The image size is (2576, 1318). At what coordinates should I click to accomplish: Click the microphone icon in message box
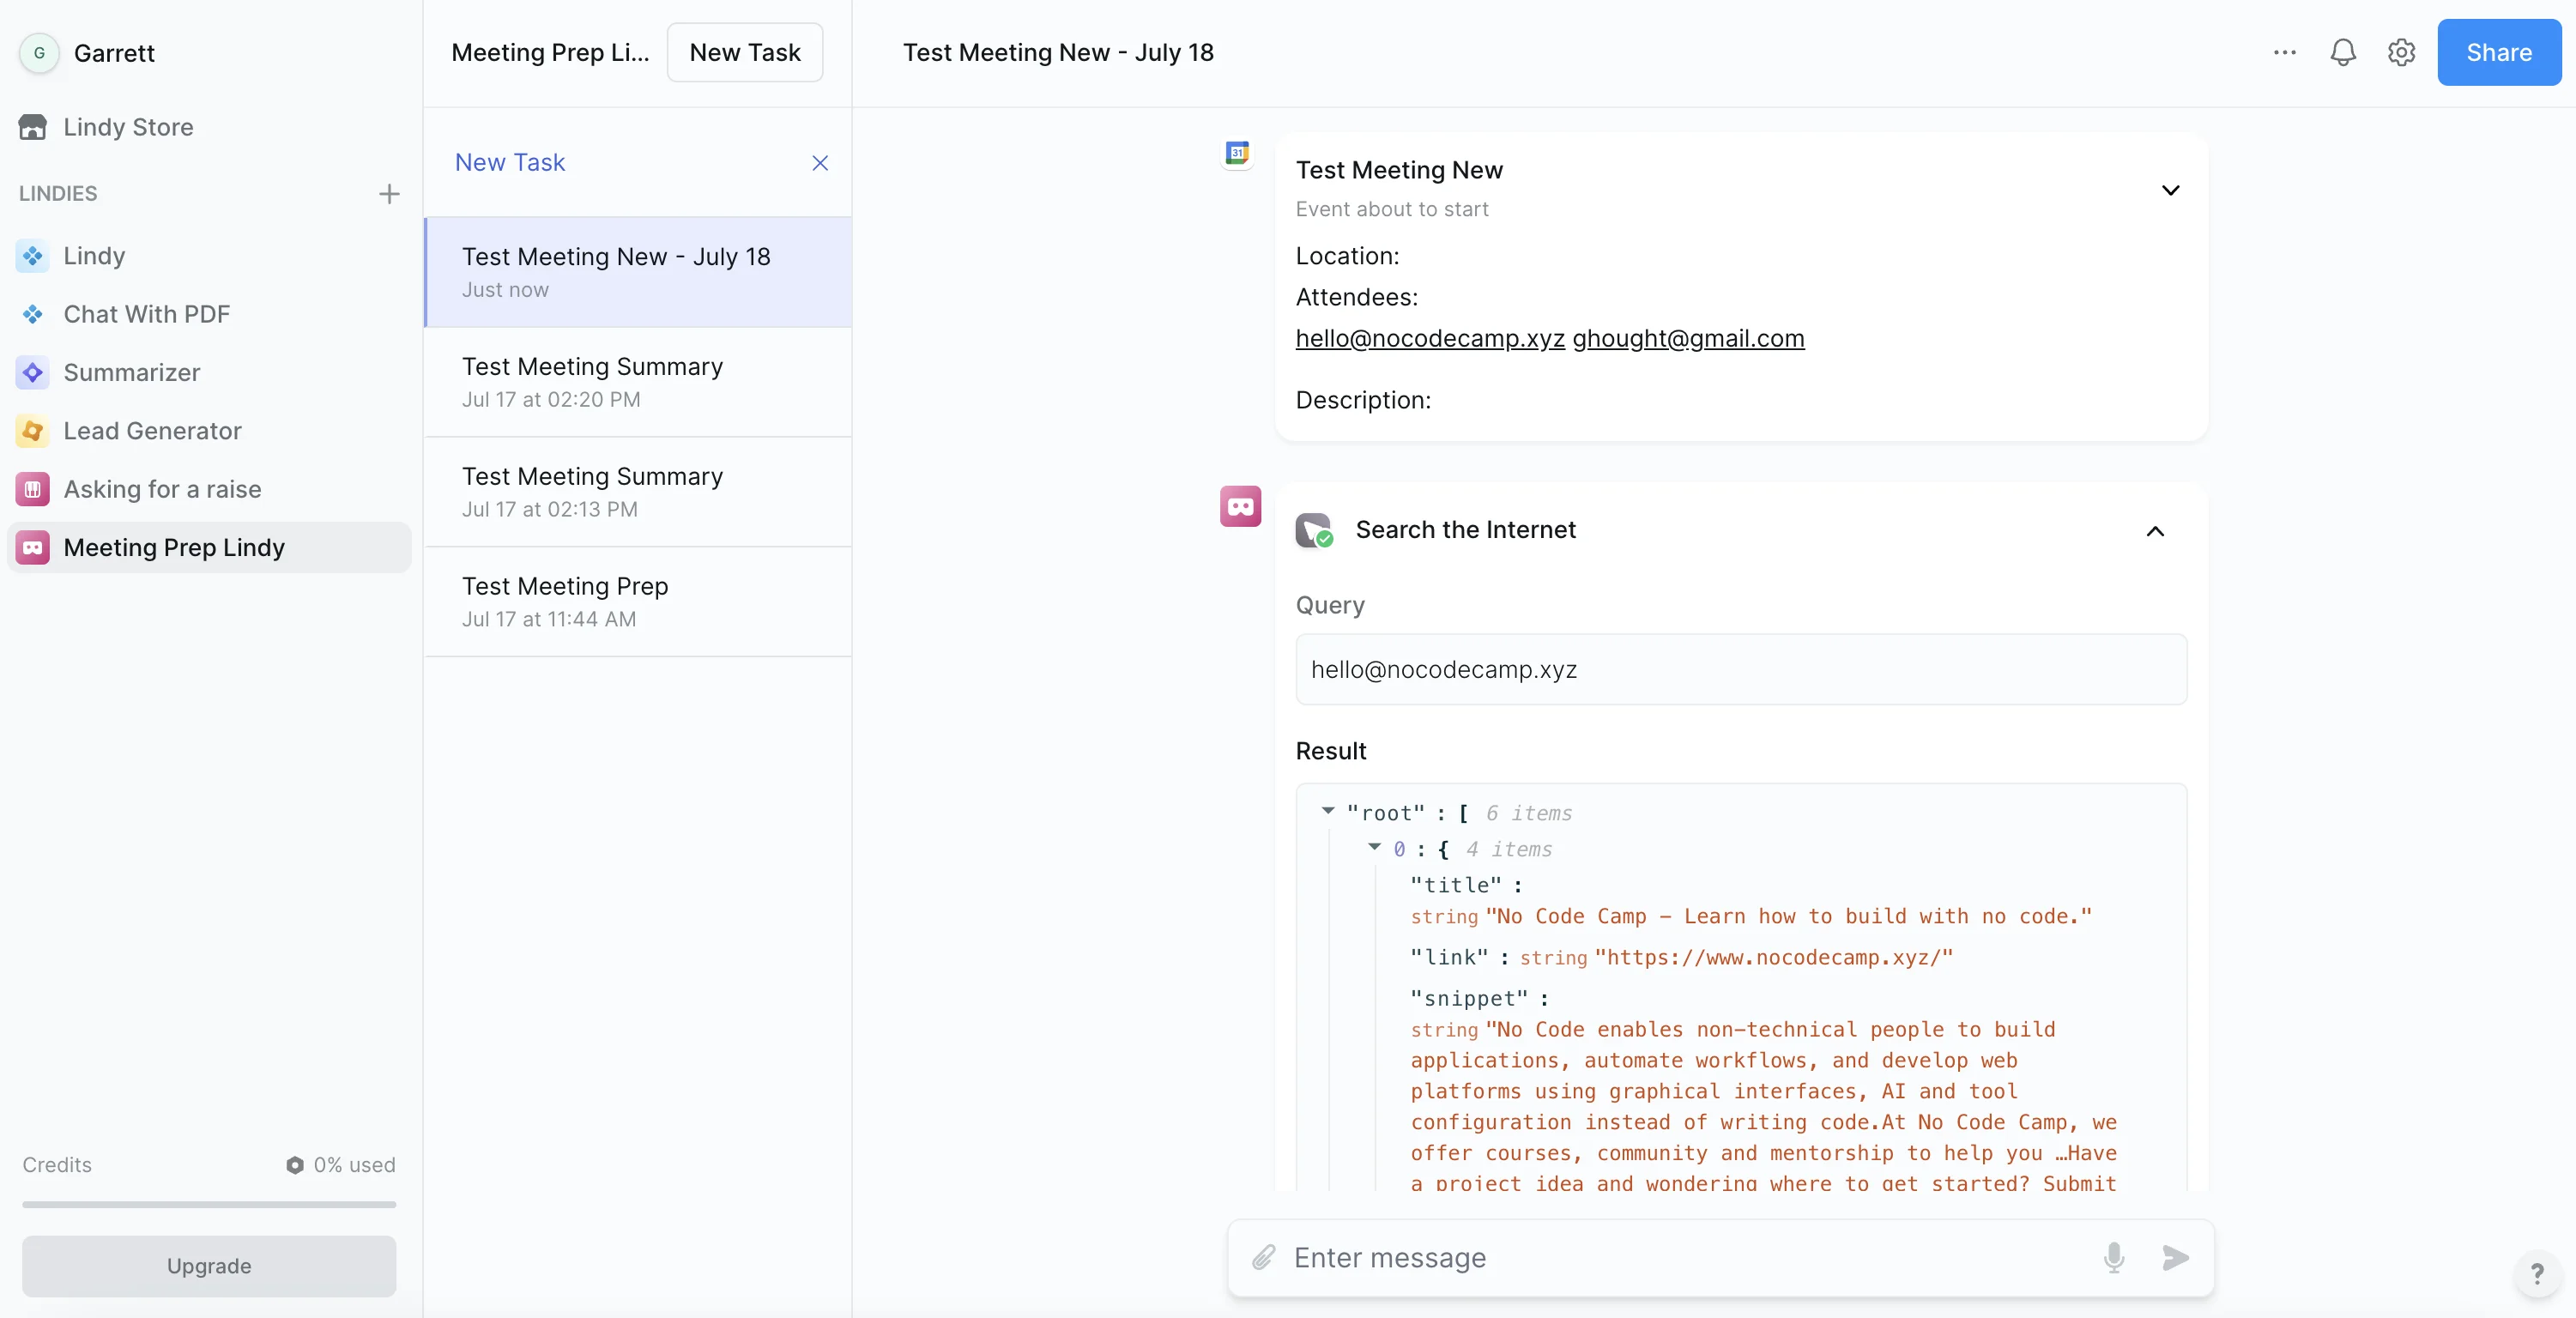point(2113,1257)
